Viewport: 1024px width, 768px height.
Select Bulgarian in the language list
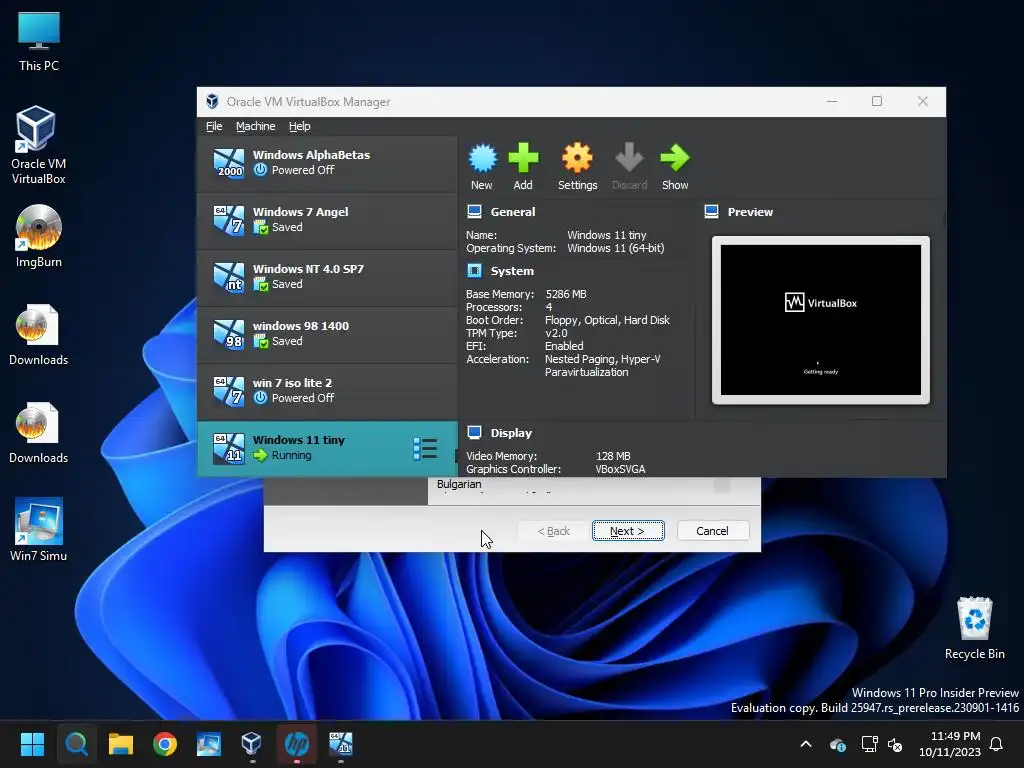(459, 484)
